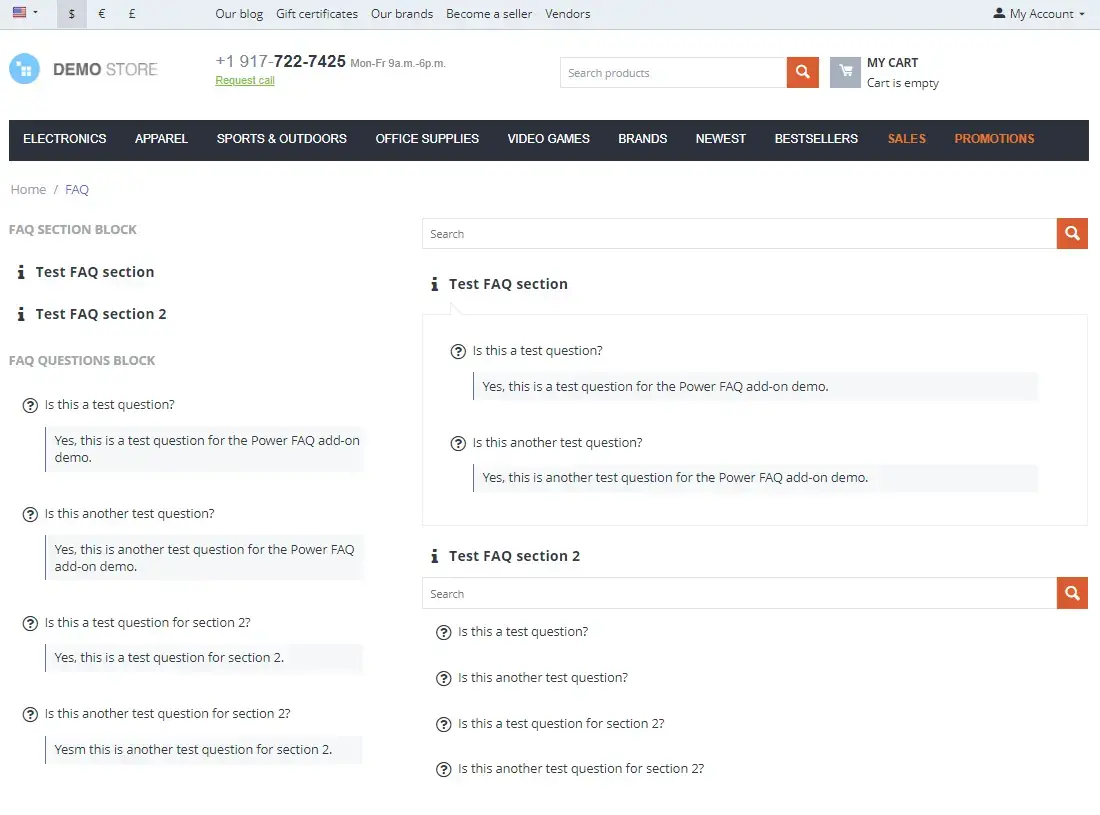Click the Demo Store logo icon
1100x815 pixels.
pyautogui.click(x=24, y=69)
